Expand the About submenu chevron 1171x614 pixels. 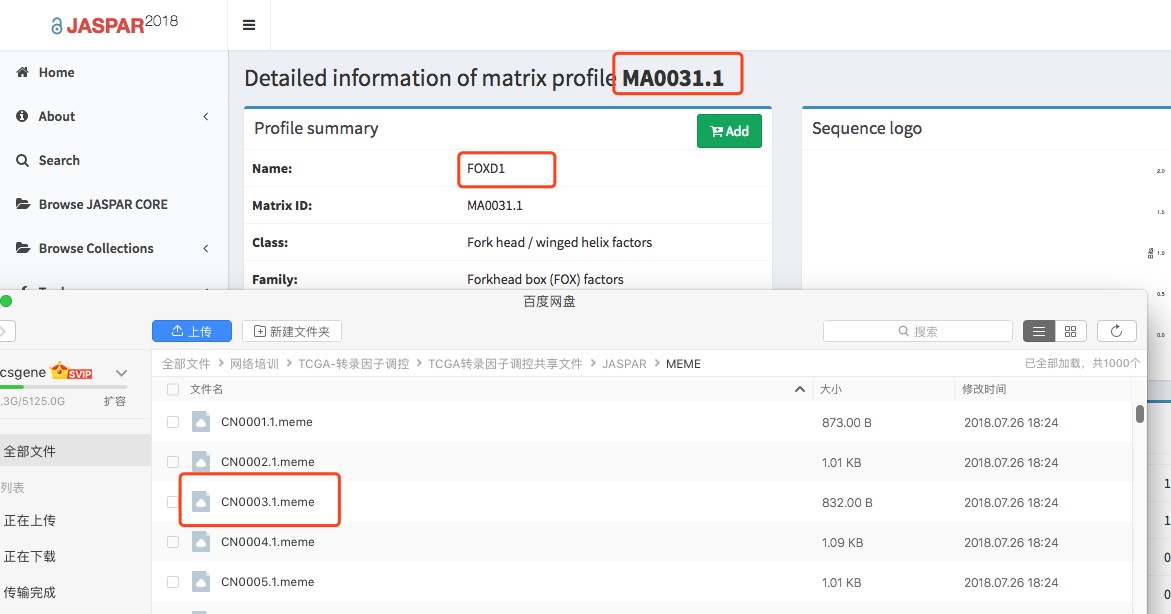(205, 117)
